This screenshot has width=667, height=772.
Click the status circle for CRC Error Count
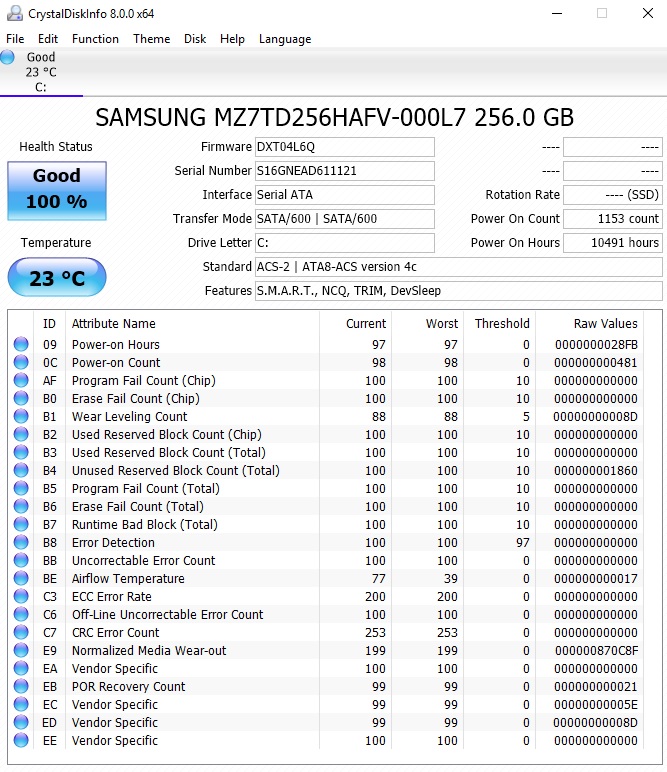coord(21,632)
